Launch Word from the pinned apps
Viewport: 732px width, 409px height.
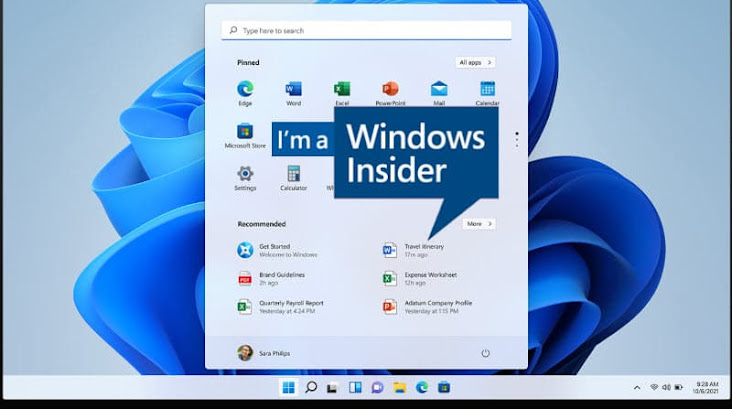point(294,93)
